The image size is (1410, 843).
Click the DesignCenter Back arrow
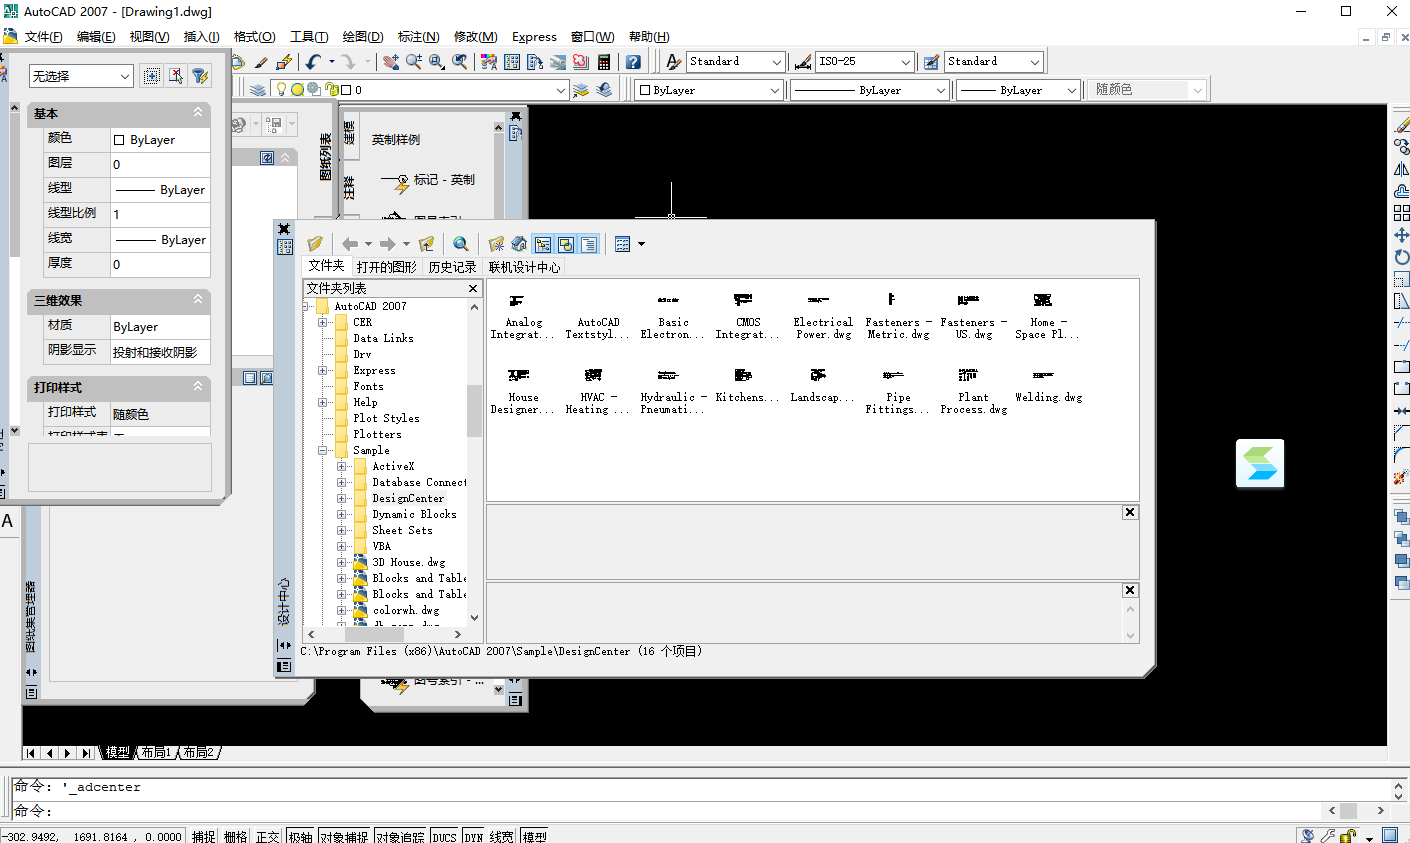[350, 244]
